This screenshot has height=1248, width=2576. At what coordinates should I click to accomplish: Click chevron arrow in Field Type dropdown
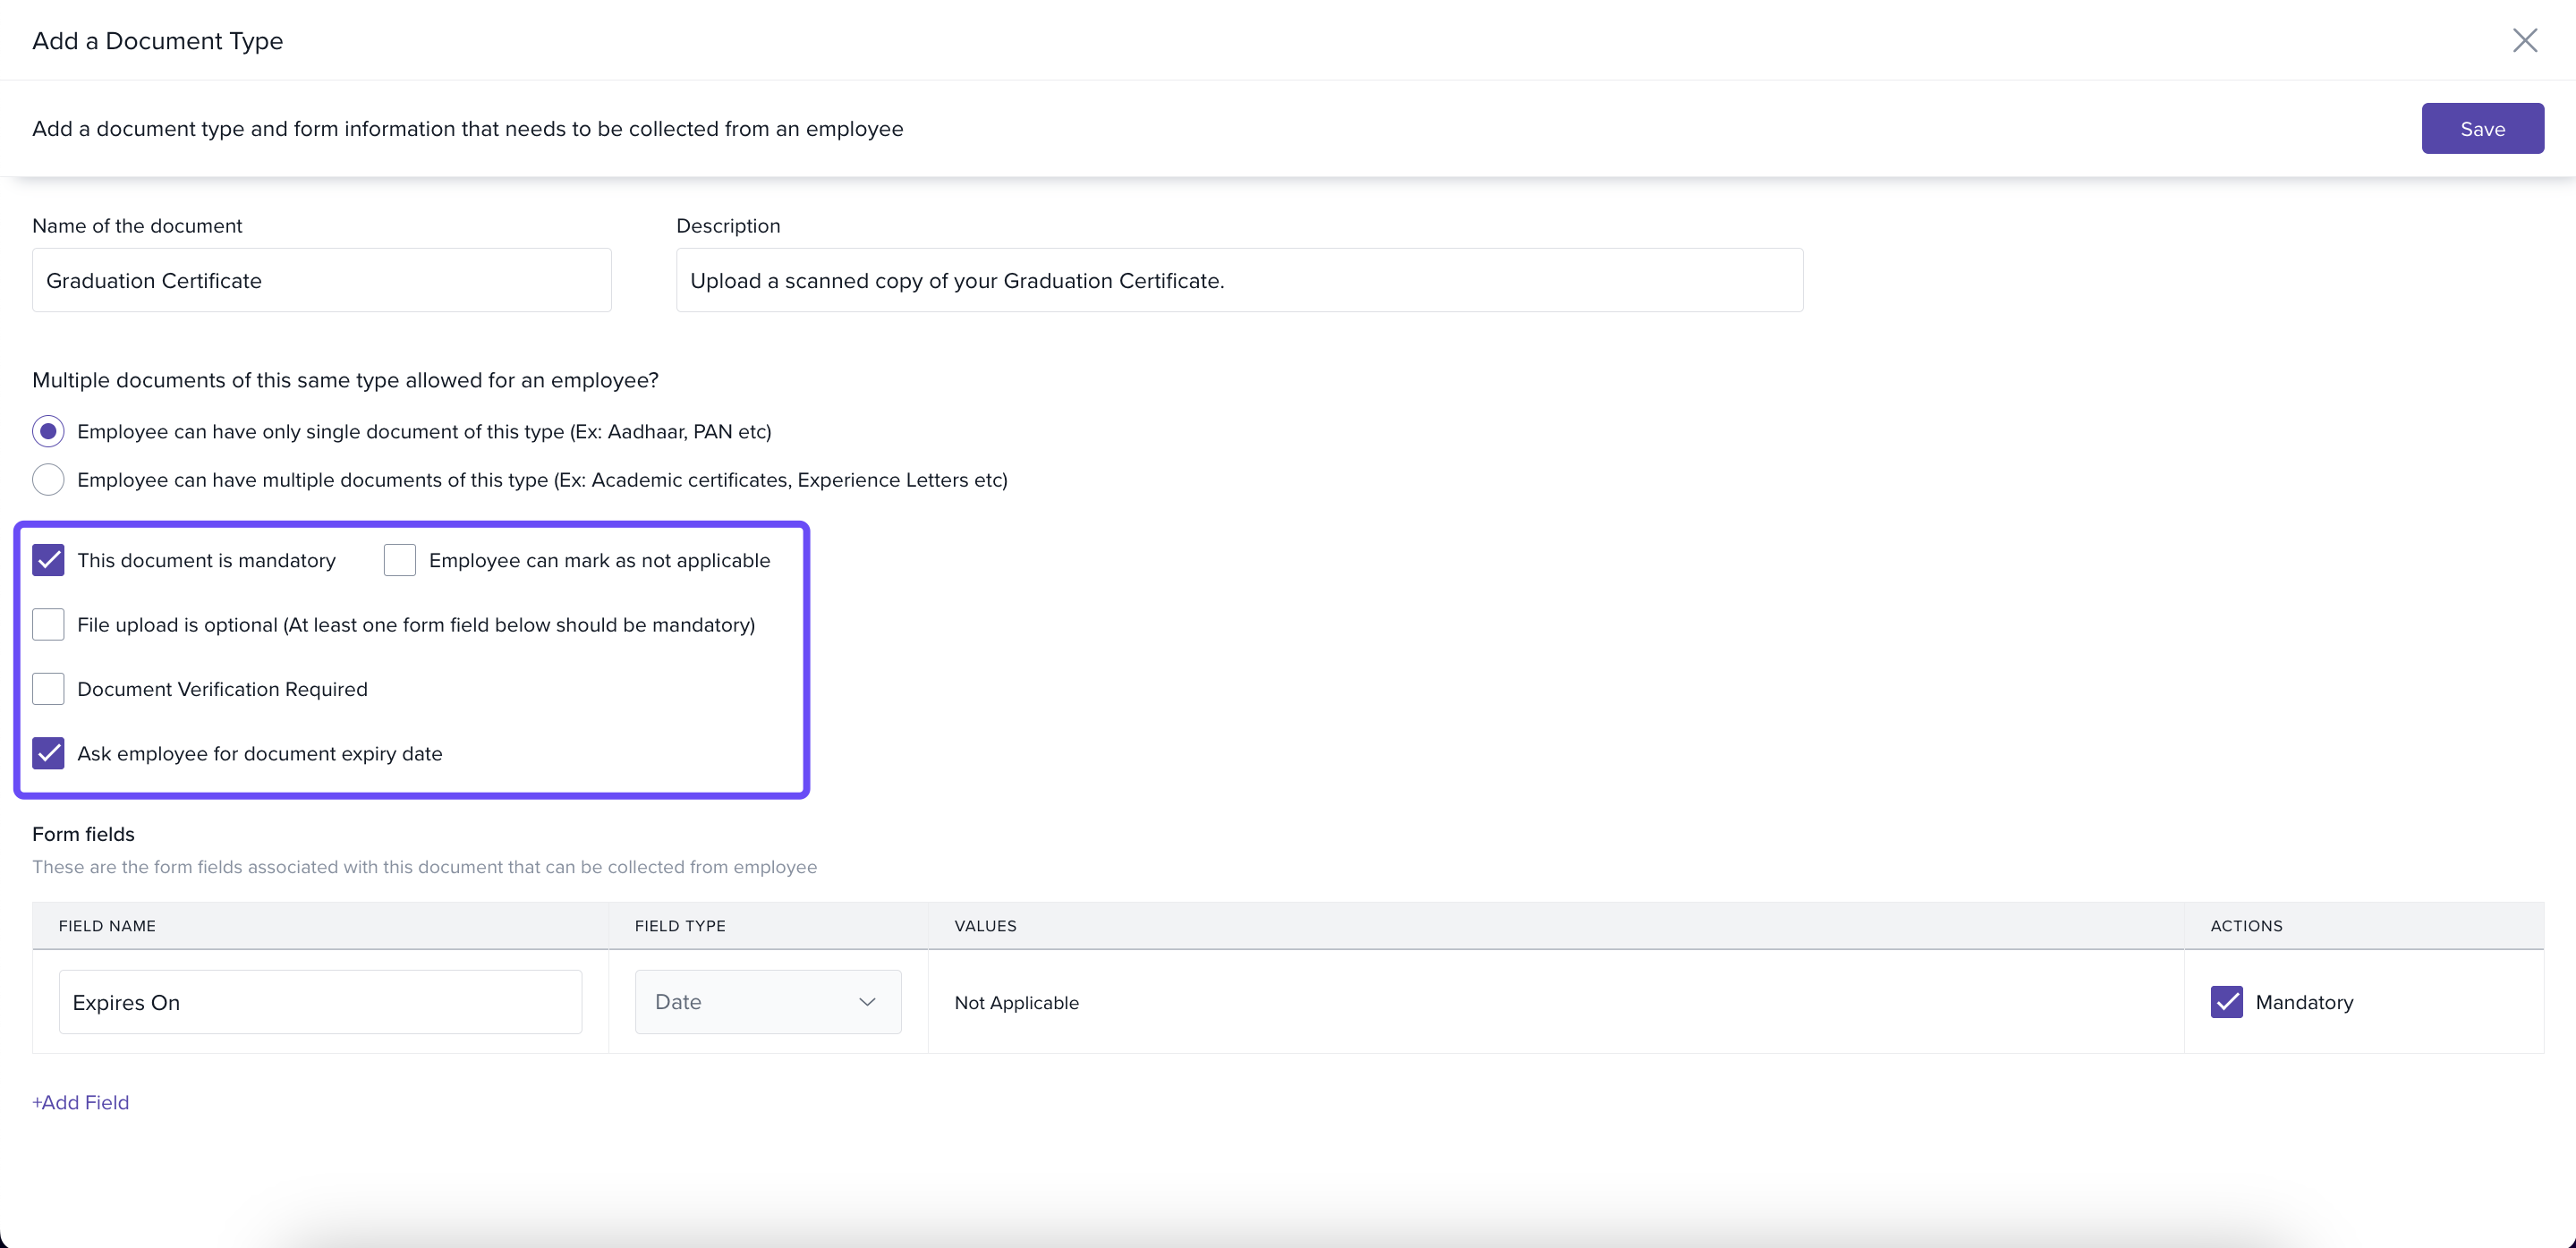[867, 1002]
